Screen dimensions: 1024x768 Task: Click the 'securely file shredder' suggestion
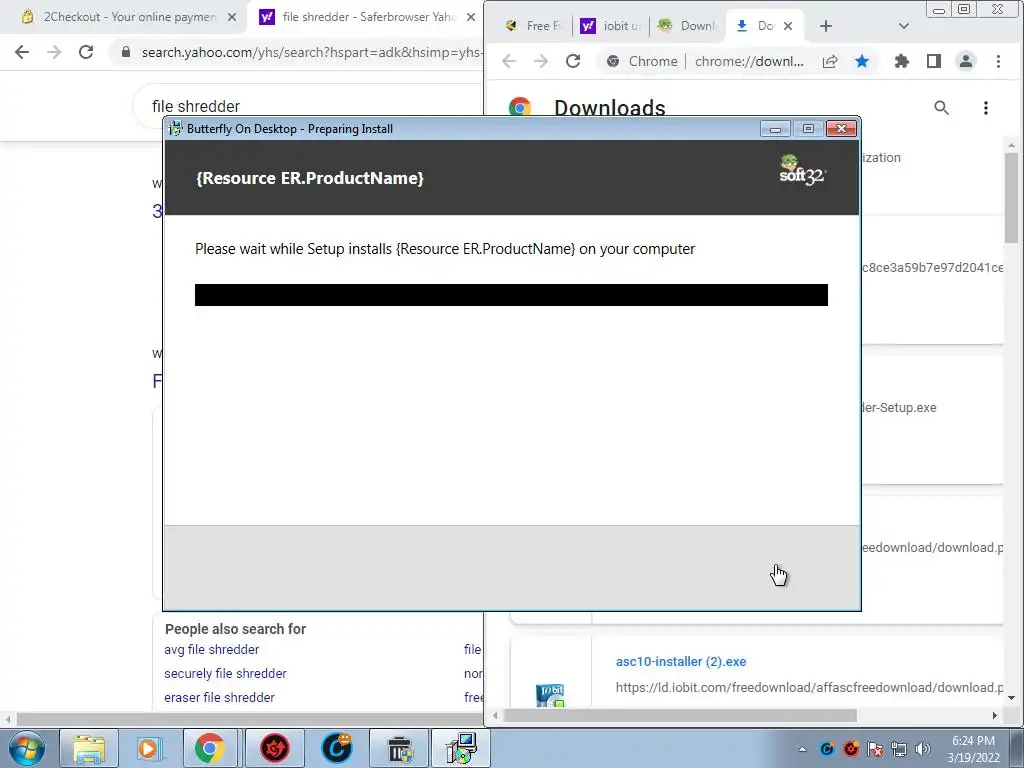pyautogui.click(x=225, y=673)
